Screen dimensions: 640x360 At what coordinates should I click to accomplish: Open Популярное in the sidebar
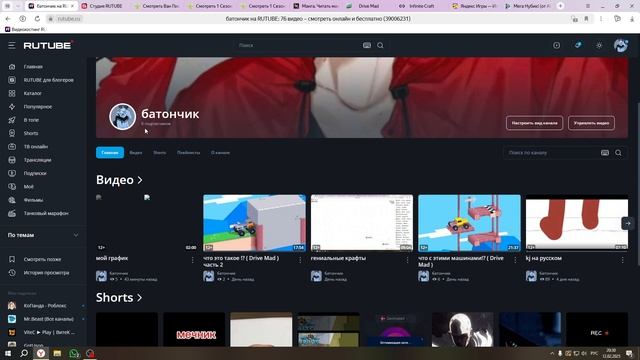[38, 107]
